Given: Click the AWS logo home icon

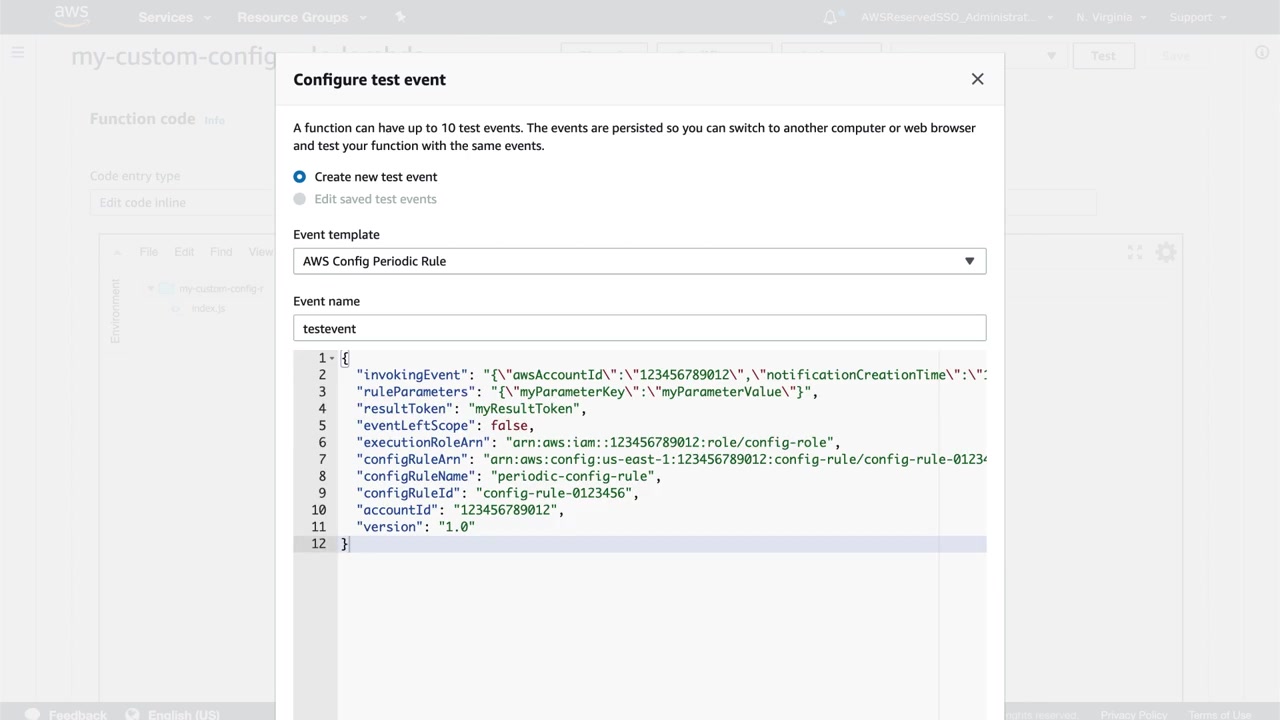Looking at the screenshot, I should click(71, 16).
